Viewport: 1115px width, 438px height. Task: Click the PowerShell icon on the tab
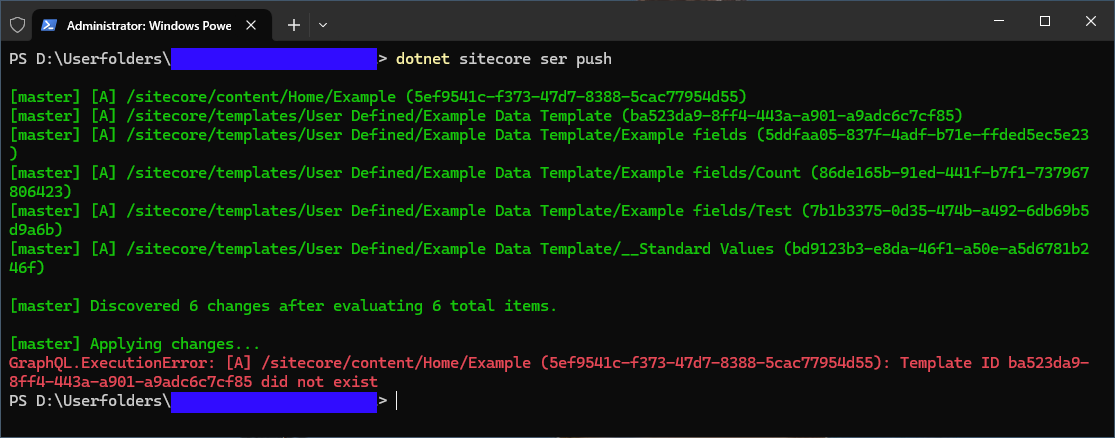tap(49, 25)
